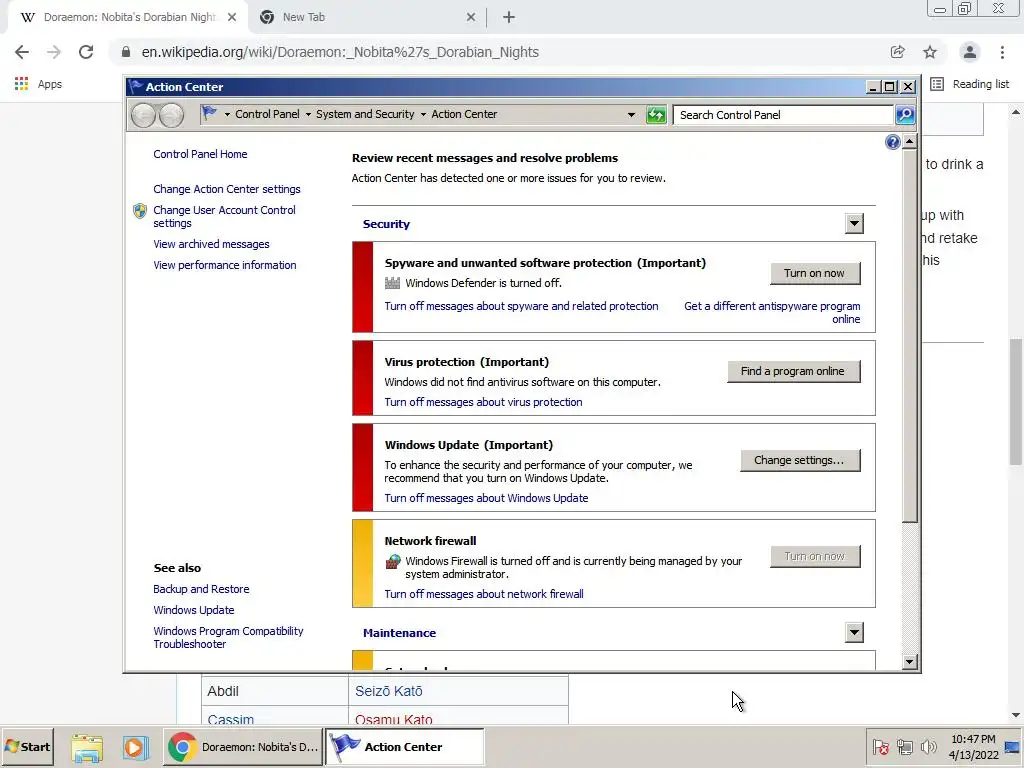This screenshot has height=768, width=1024.
Task: Click the volume speaker tray icon
Action: coord(928,747)
